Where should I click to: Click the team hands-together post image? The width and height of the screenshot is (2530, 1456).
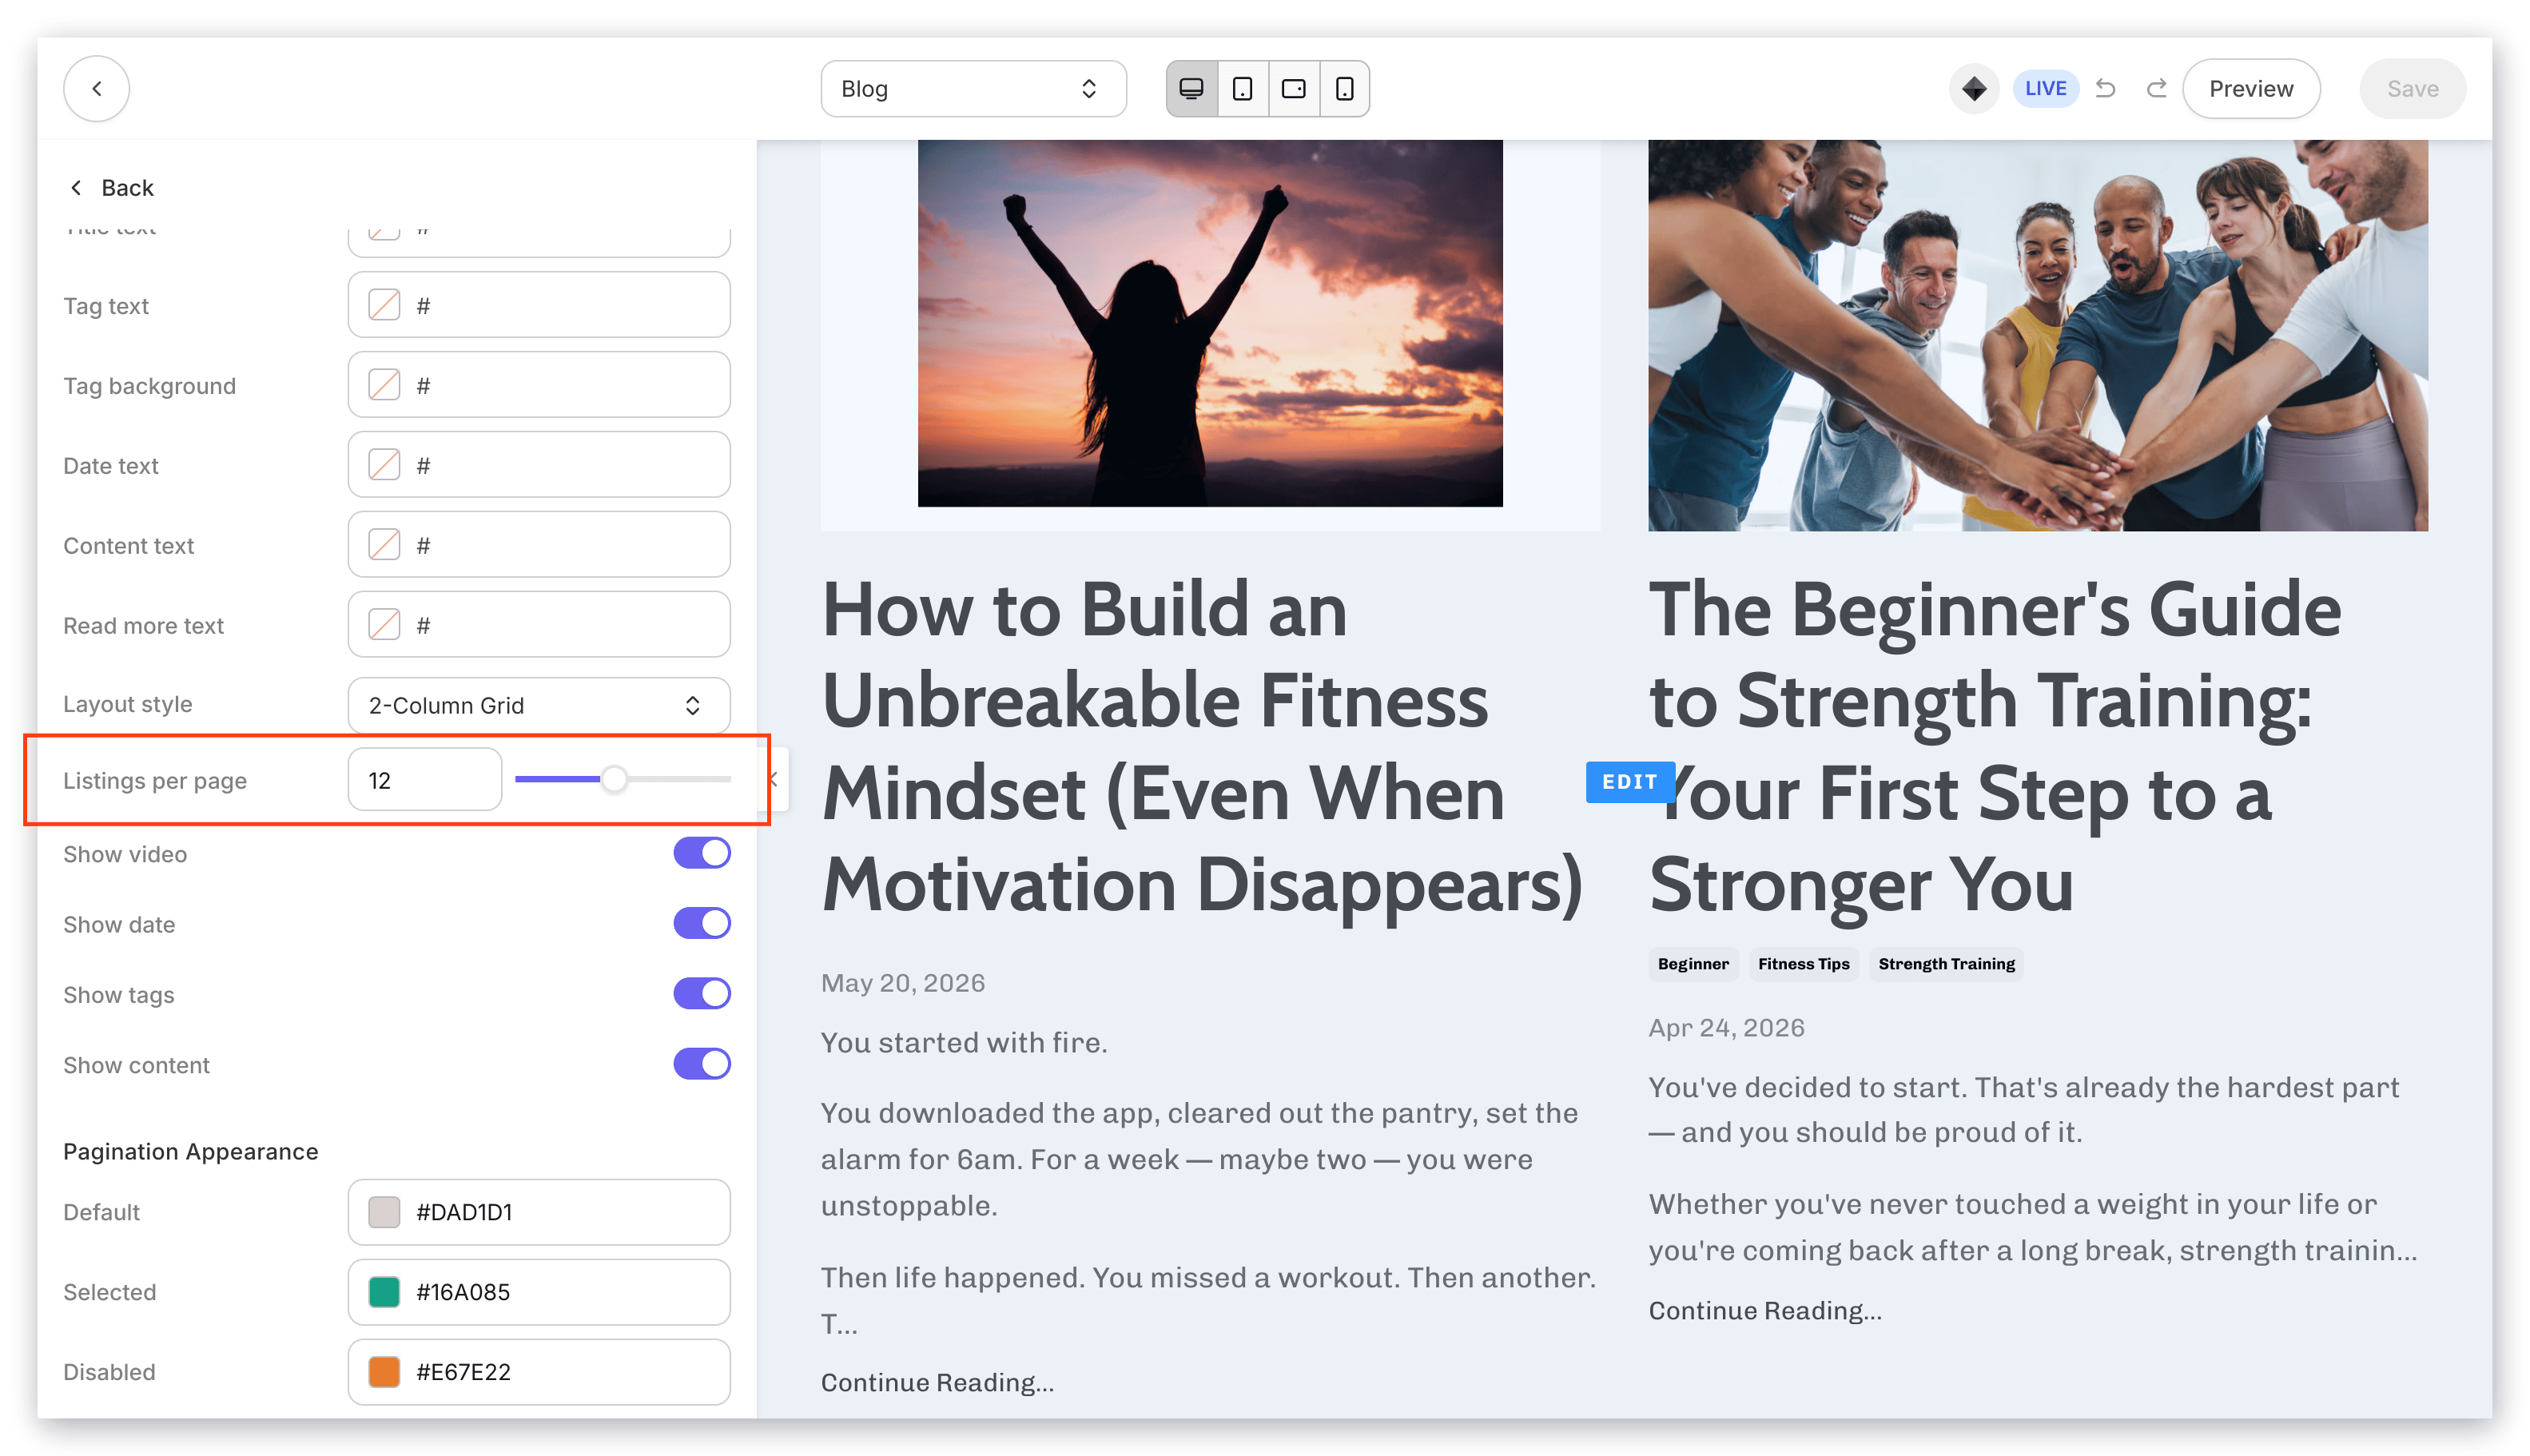(x=2037, y=335)
